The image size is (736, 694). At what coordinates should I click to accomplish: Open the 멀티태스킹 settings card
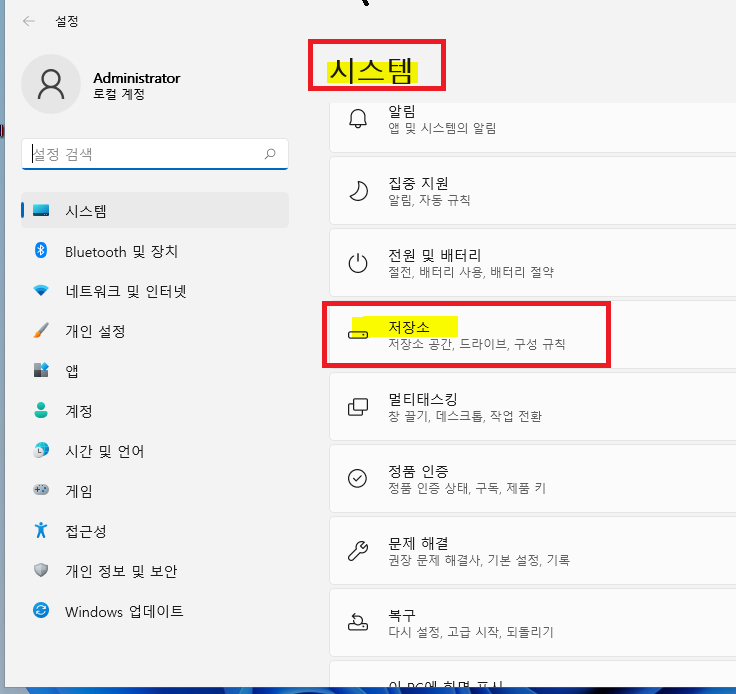tap(533, 406)
